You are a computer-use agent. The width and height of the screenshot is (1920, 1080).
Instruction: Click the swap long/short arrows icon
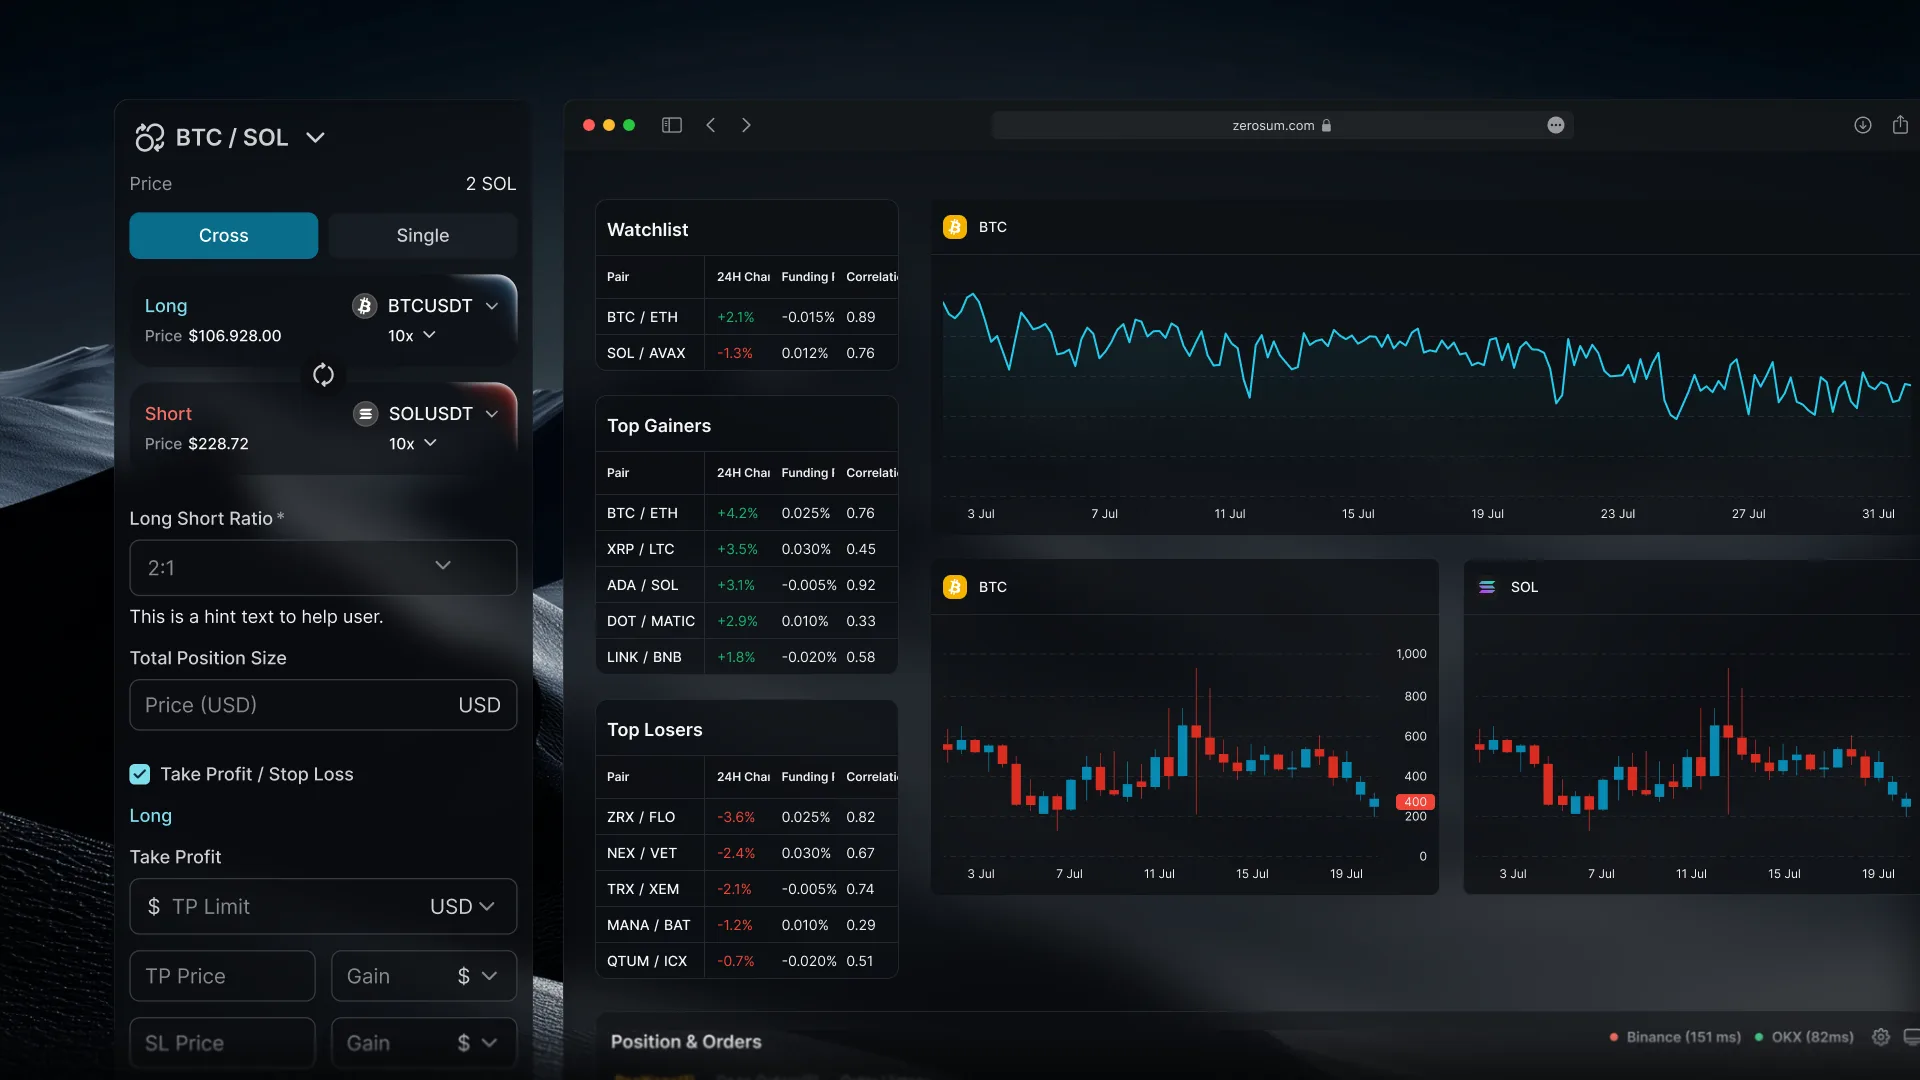click(323, 375)
